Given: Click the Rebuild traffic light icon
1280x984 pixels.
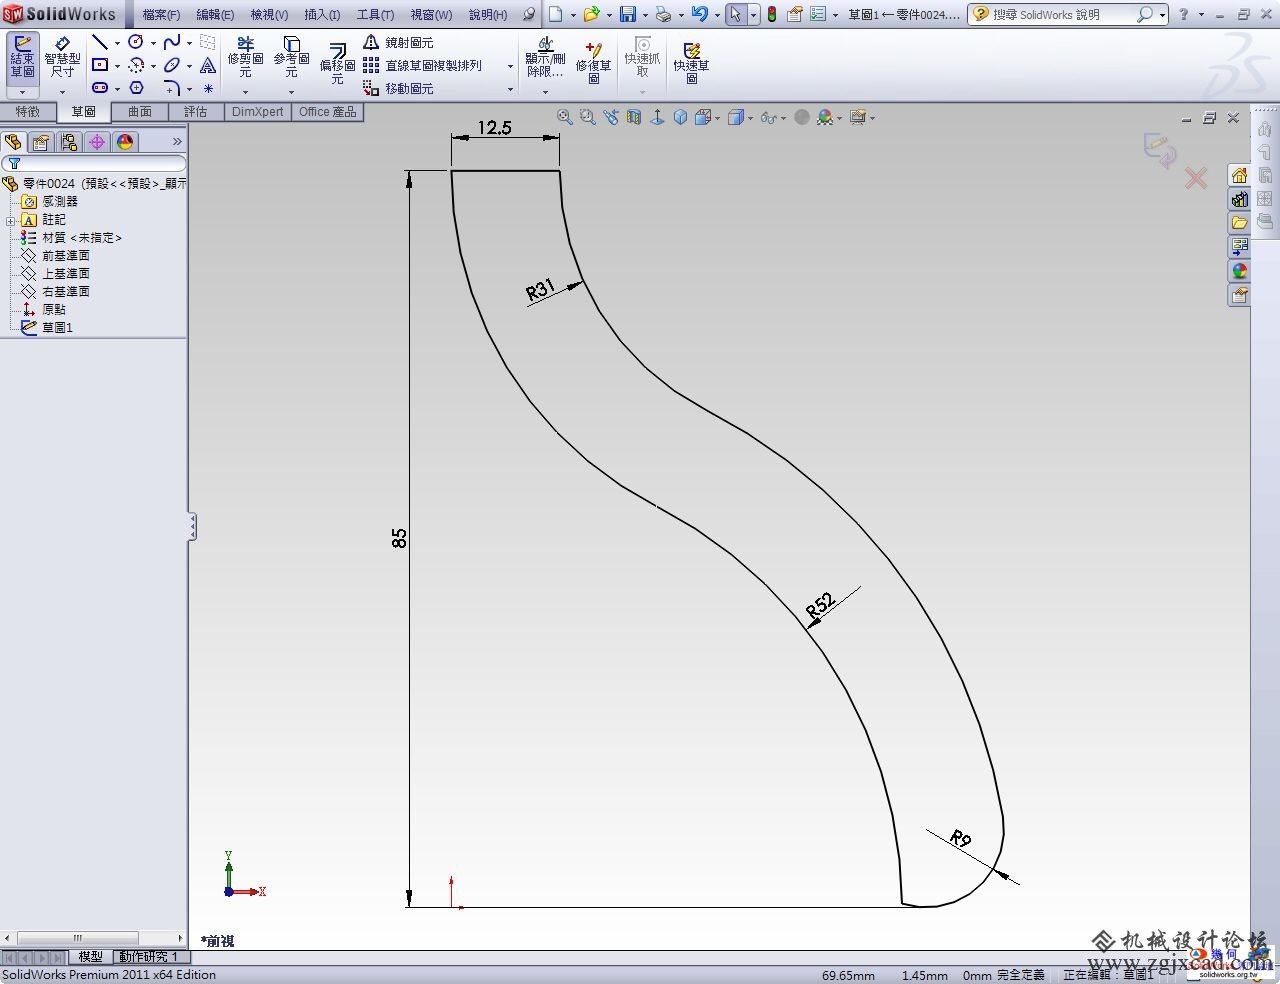Looking at the screenshot, I should 772,14.
